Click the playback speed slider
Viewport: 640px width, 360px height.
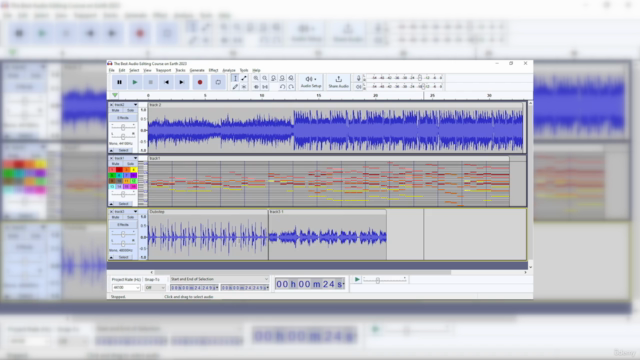(384, 280)
